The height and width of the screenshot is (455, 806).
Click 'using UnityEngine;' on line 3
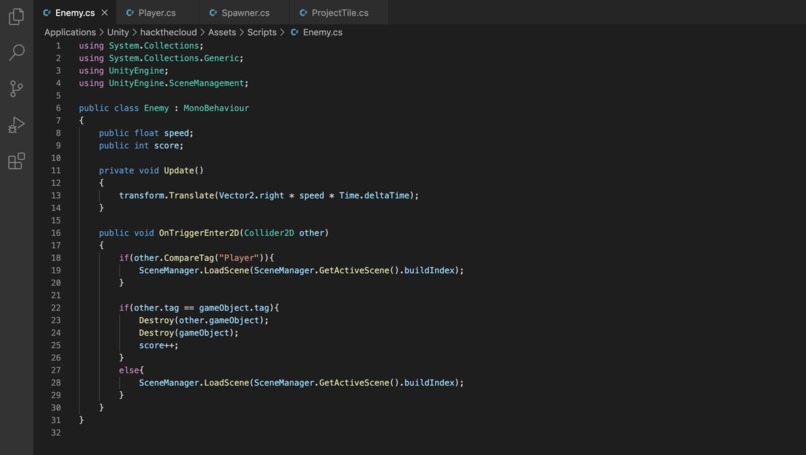coord(123,70)
